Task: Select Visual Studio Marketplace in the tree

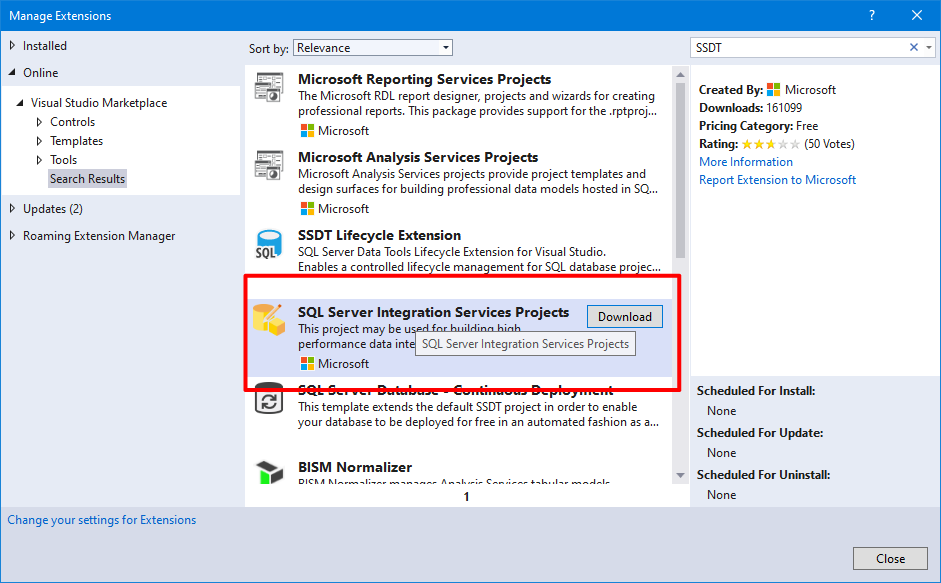Action: [99, 103]
